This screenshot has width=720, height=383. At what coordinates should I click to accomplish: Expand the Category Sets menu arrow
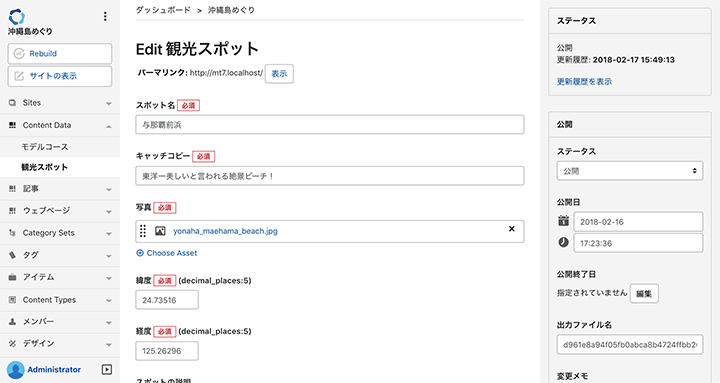click(x=109, y=234)
